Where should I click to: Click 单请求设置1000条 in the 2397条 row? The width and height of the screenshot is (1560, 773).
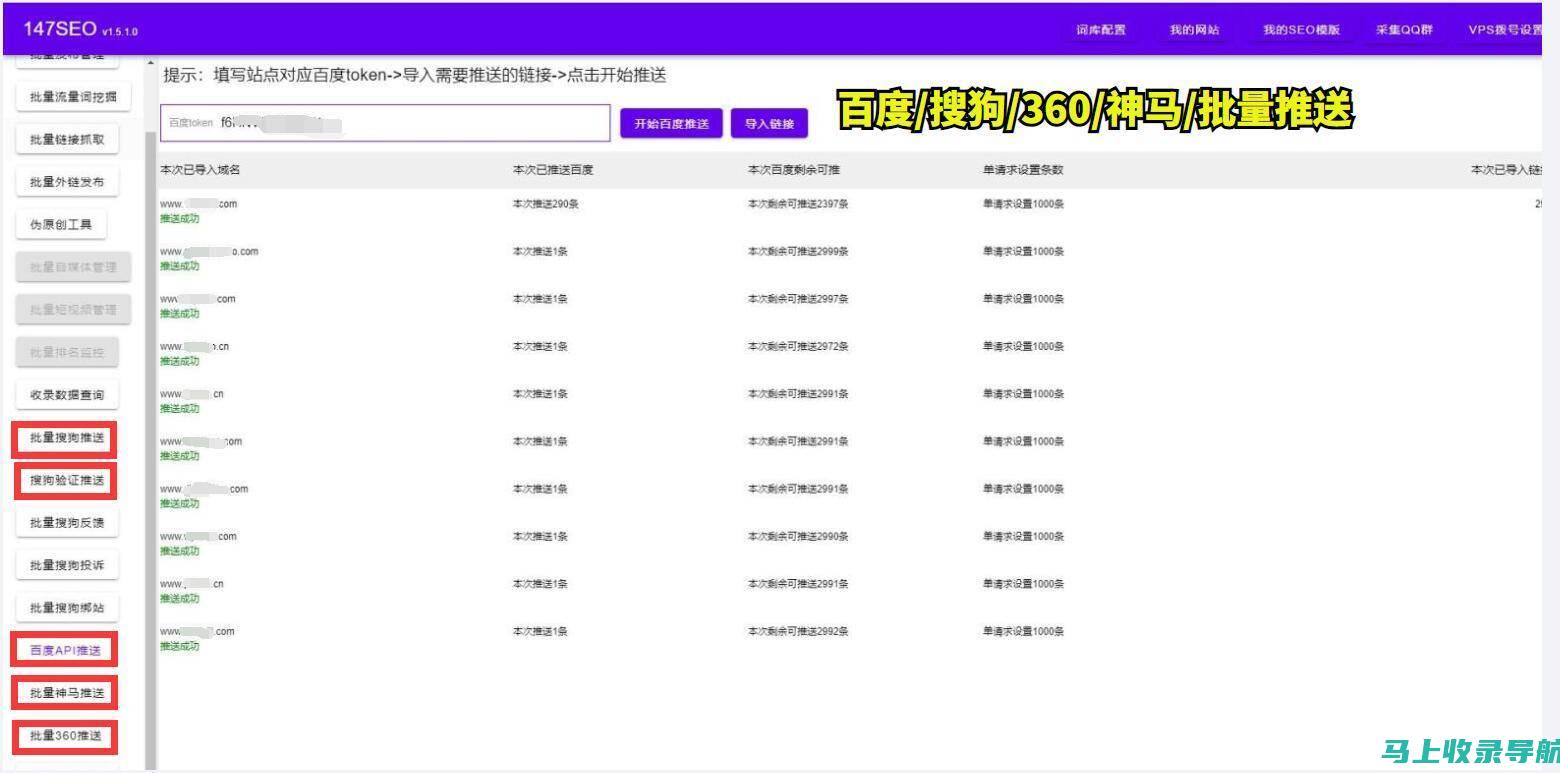coord(1023,204)
